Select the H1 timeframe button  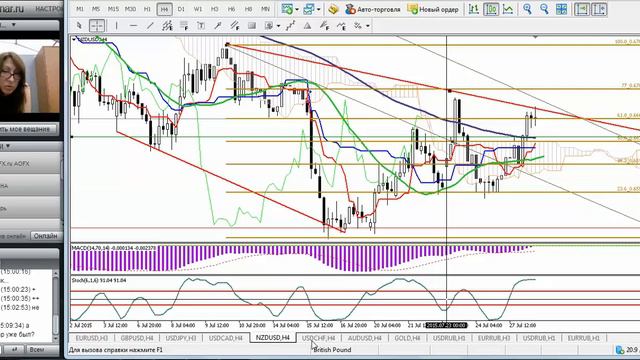(147, 9)
